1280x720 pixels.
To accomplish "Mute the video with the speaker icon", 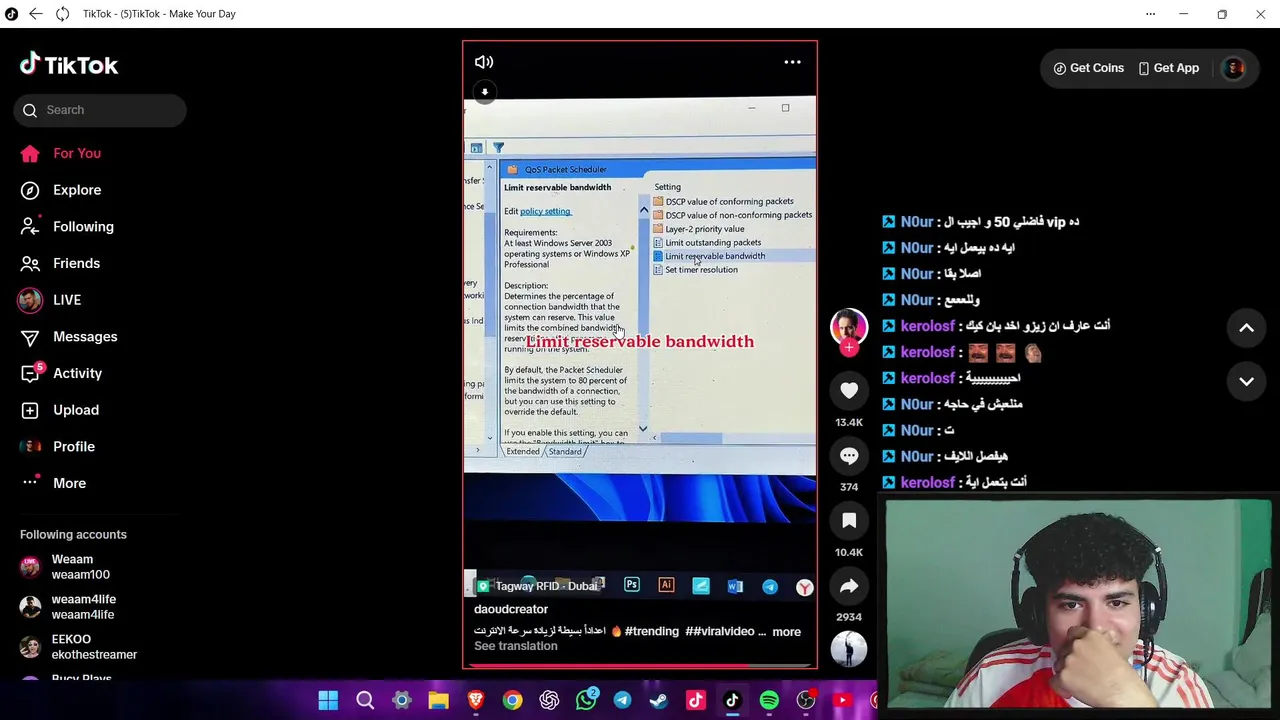I will [484, 62].
